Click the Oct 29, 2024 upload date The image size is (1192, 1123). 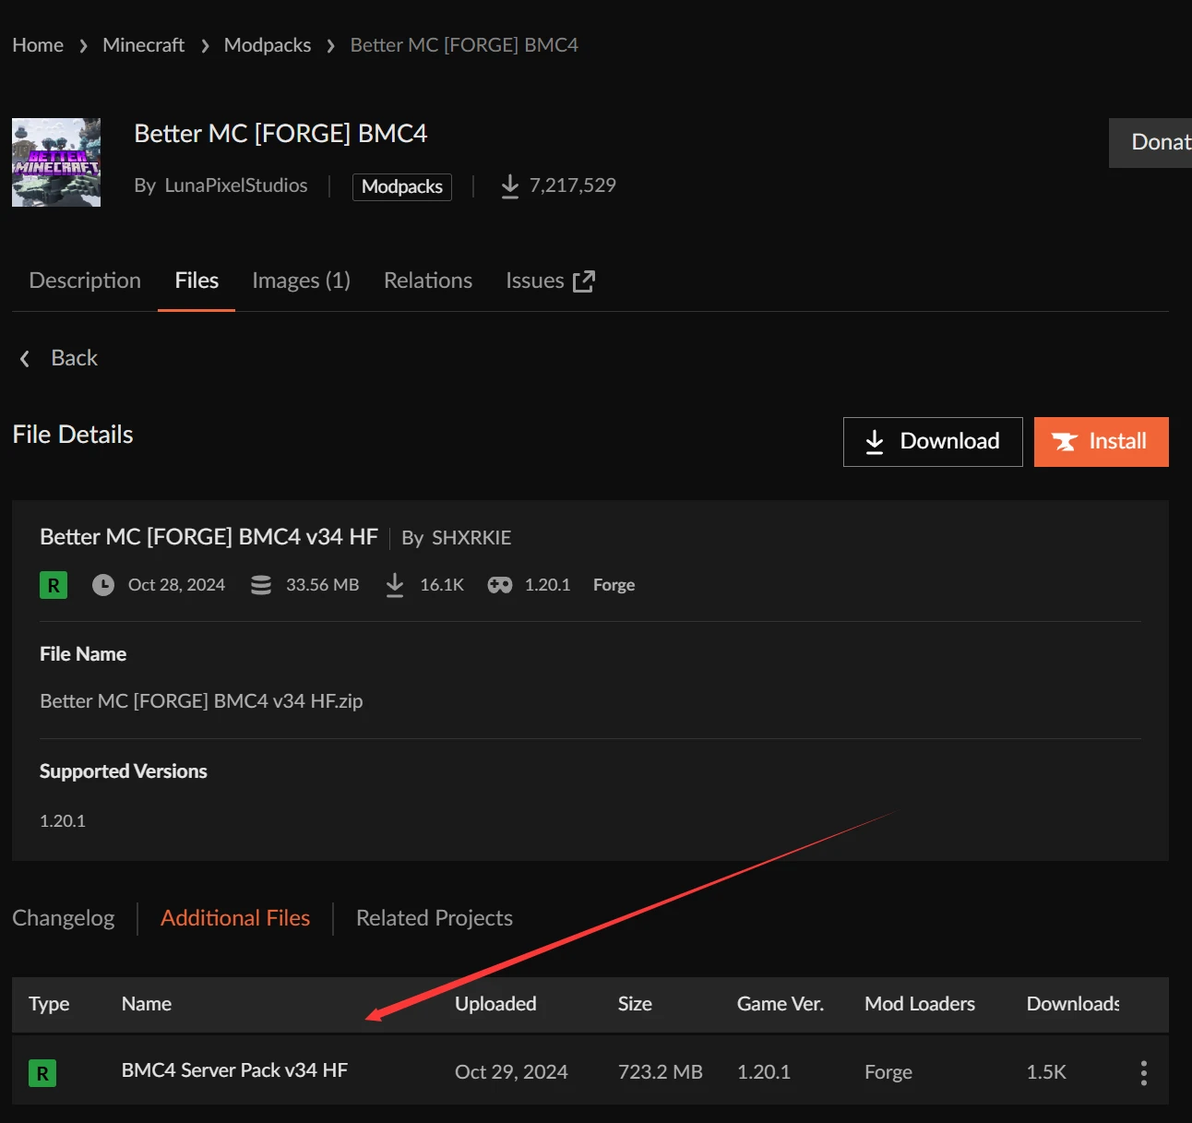[x=512, y=1072]
